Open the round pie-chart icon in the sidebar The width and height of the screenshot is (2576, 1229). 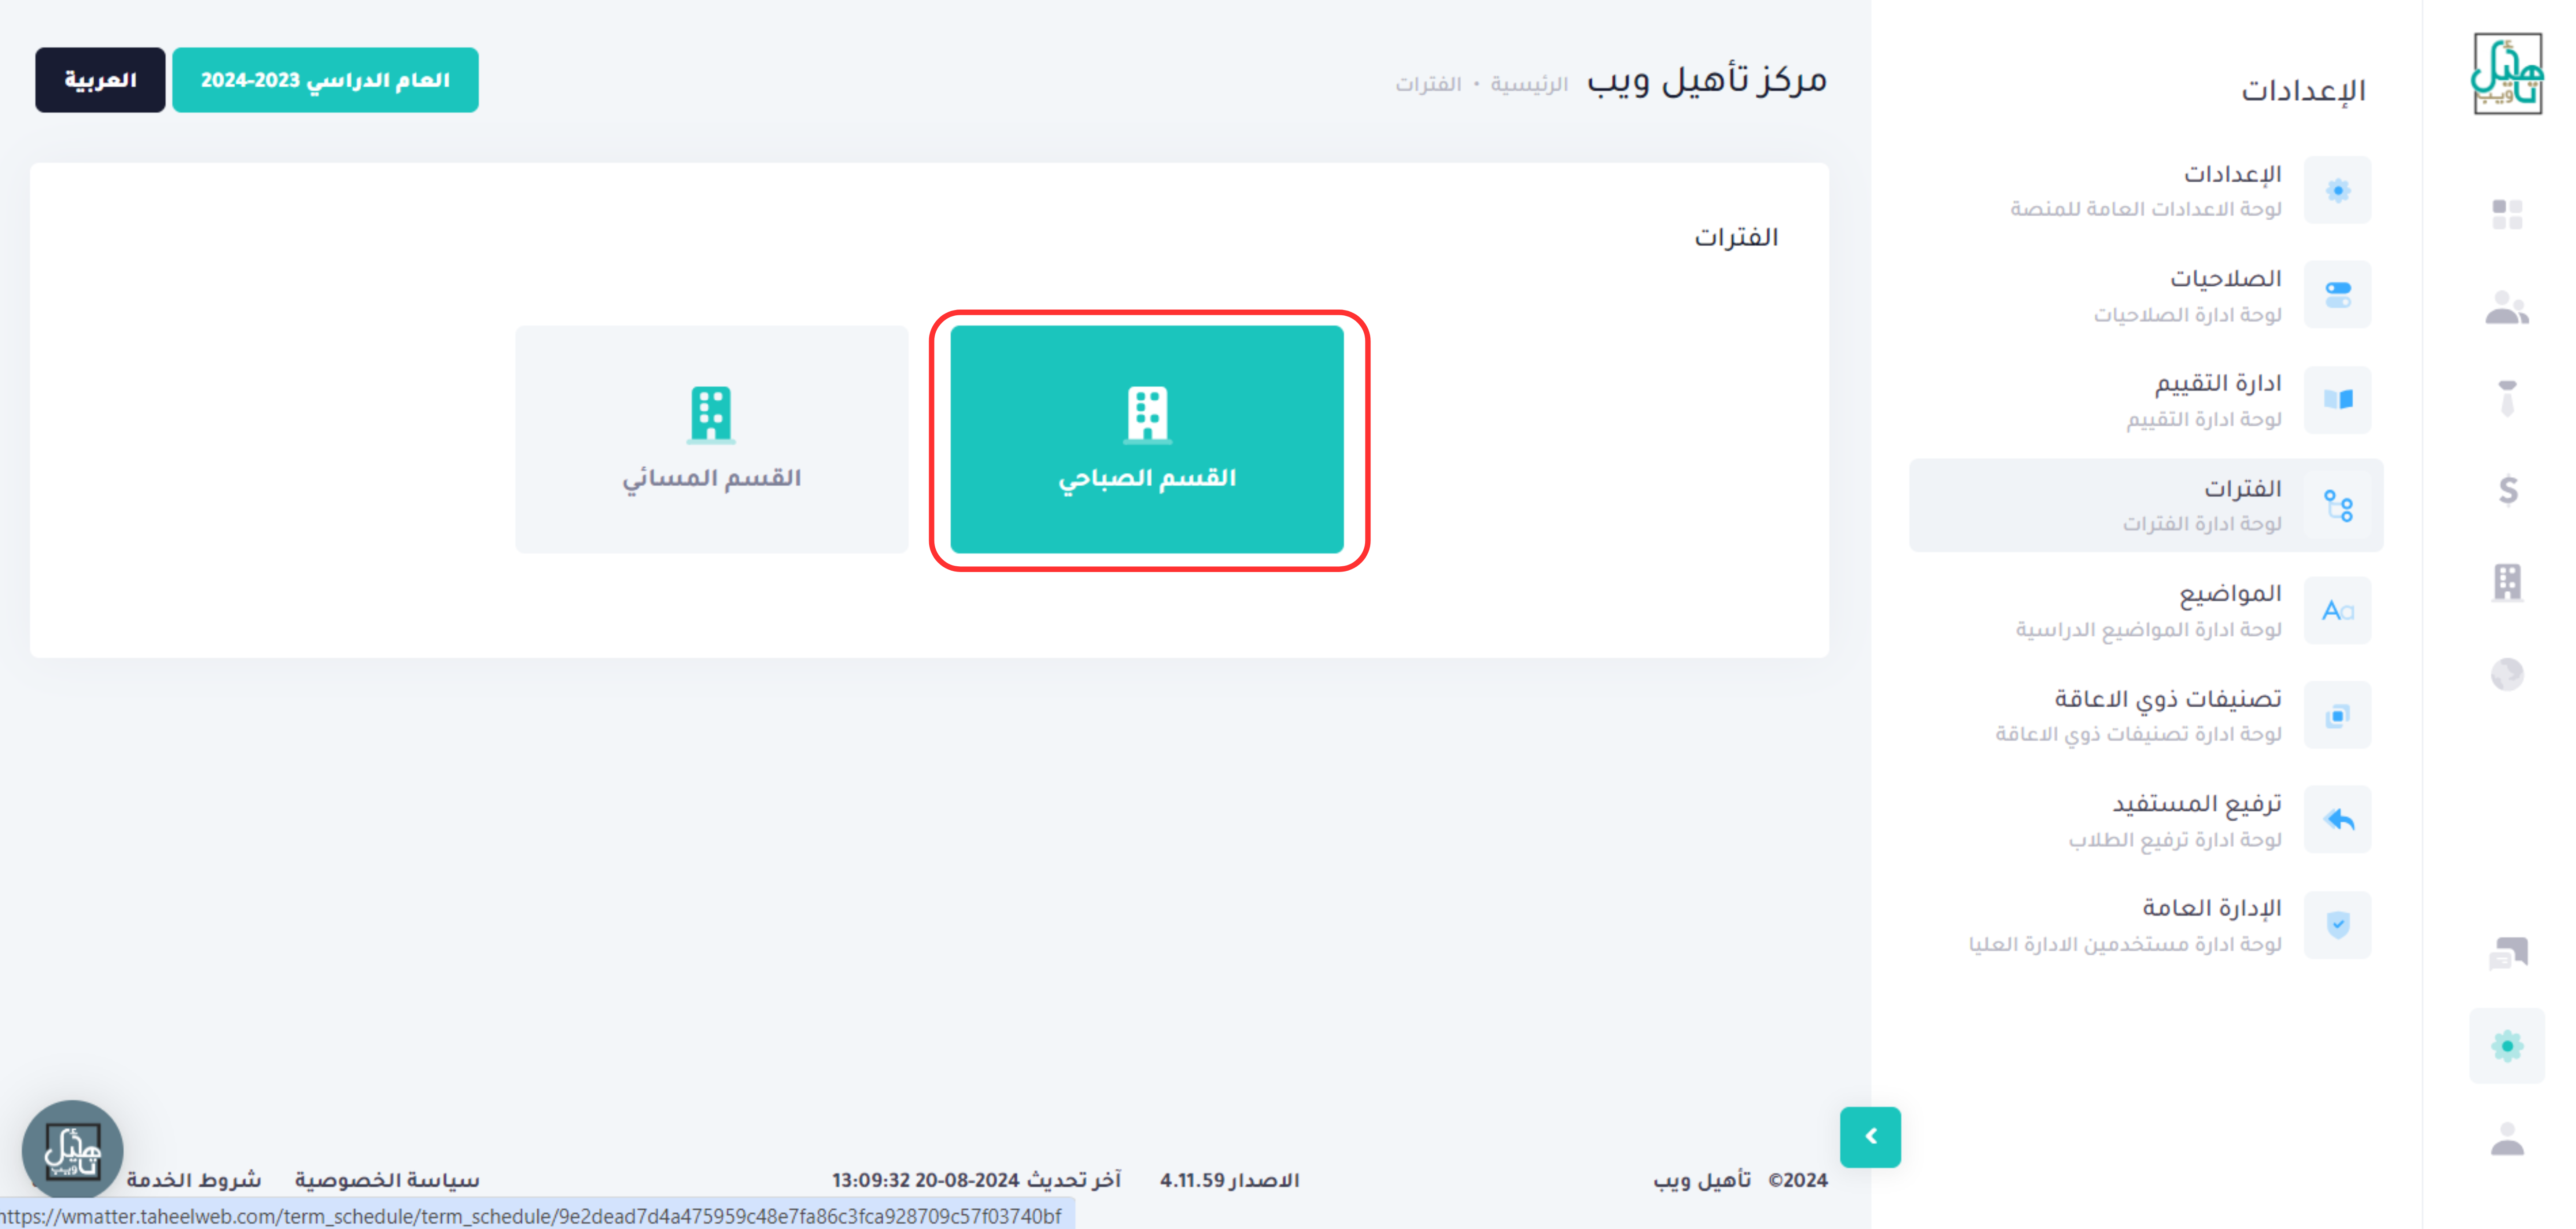click(x=2507, y=674)
